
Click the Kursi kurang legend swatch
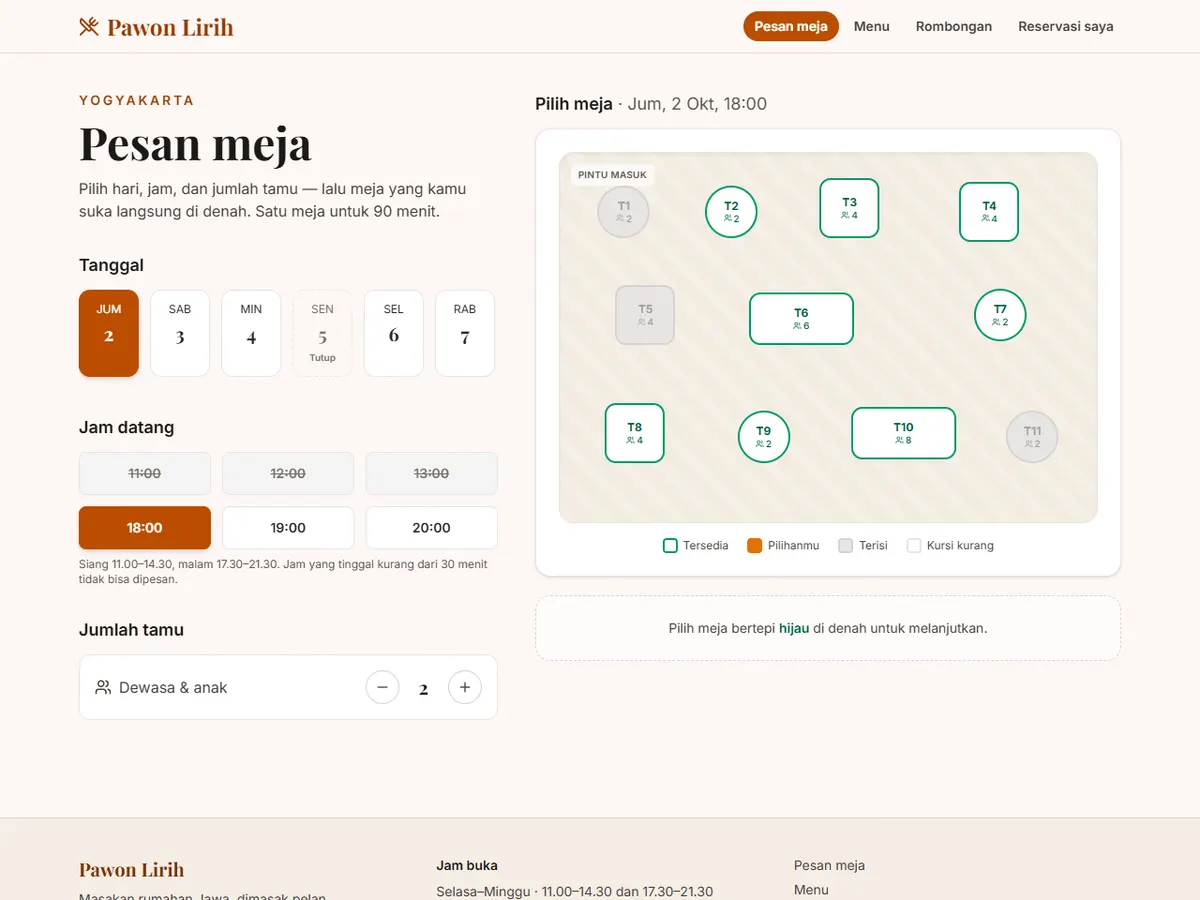coord(913,545)
